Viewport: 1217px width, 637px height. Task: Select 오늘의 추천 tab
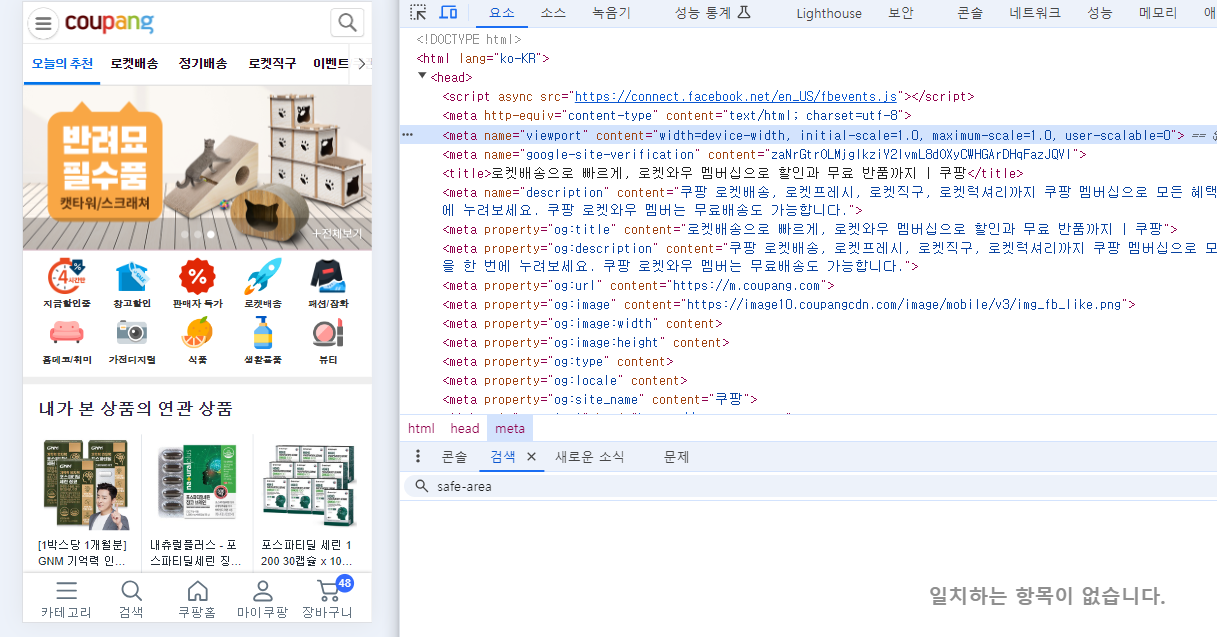pyautogui.click(x=62, y=63)
